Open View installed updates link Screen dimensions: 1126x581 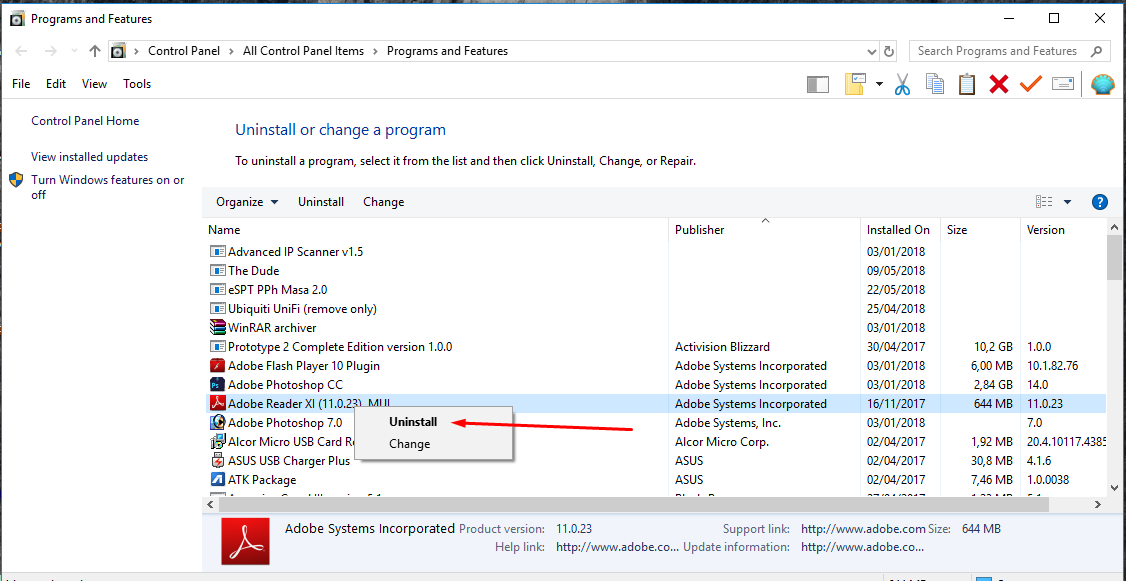click(90, 157)
